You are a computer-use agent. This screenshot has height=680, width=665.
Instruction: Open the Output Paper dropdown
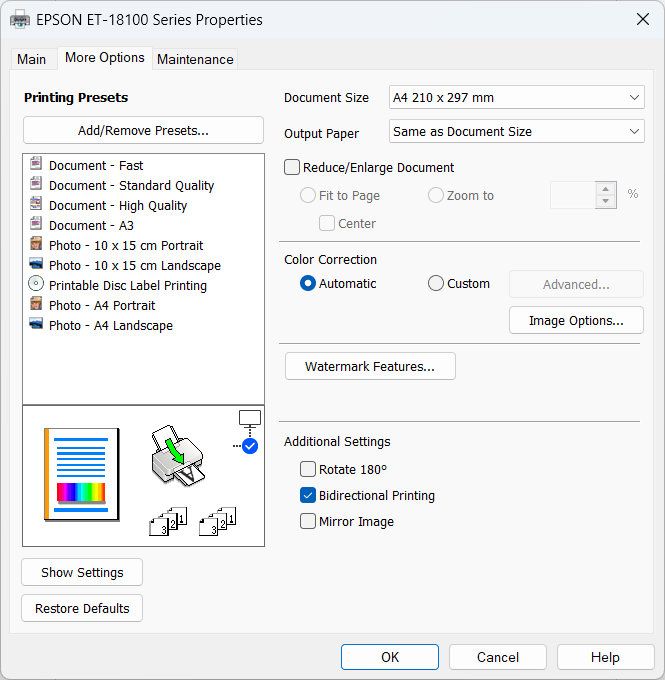click(x=517, y=131)
